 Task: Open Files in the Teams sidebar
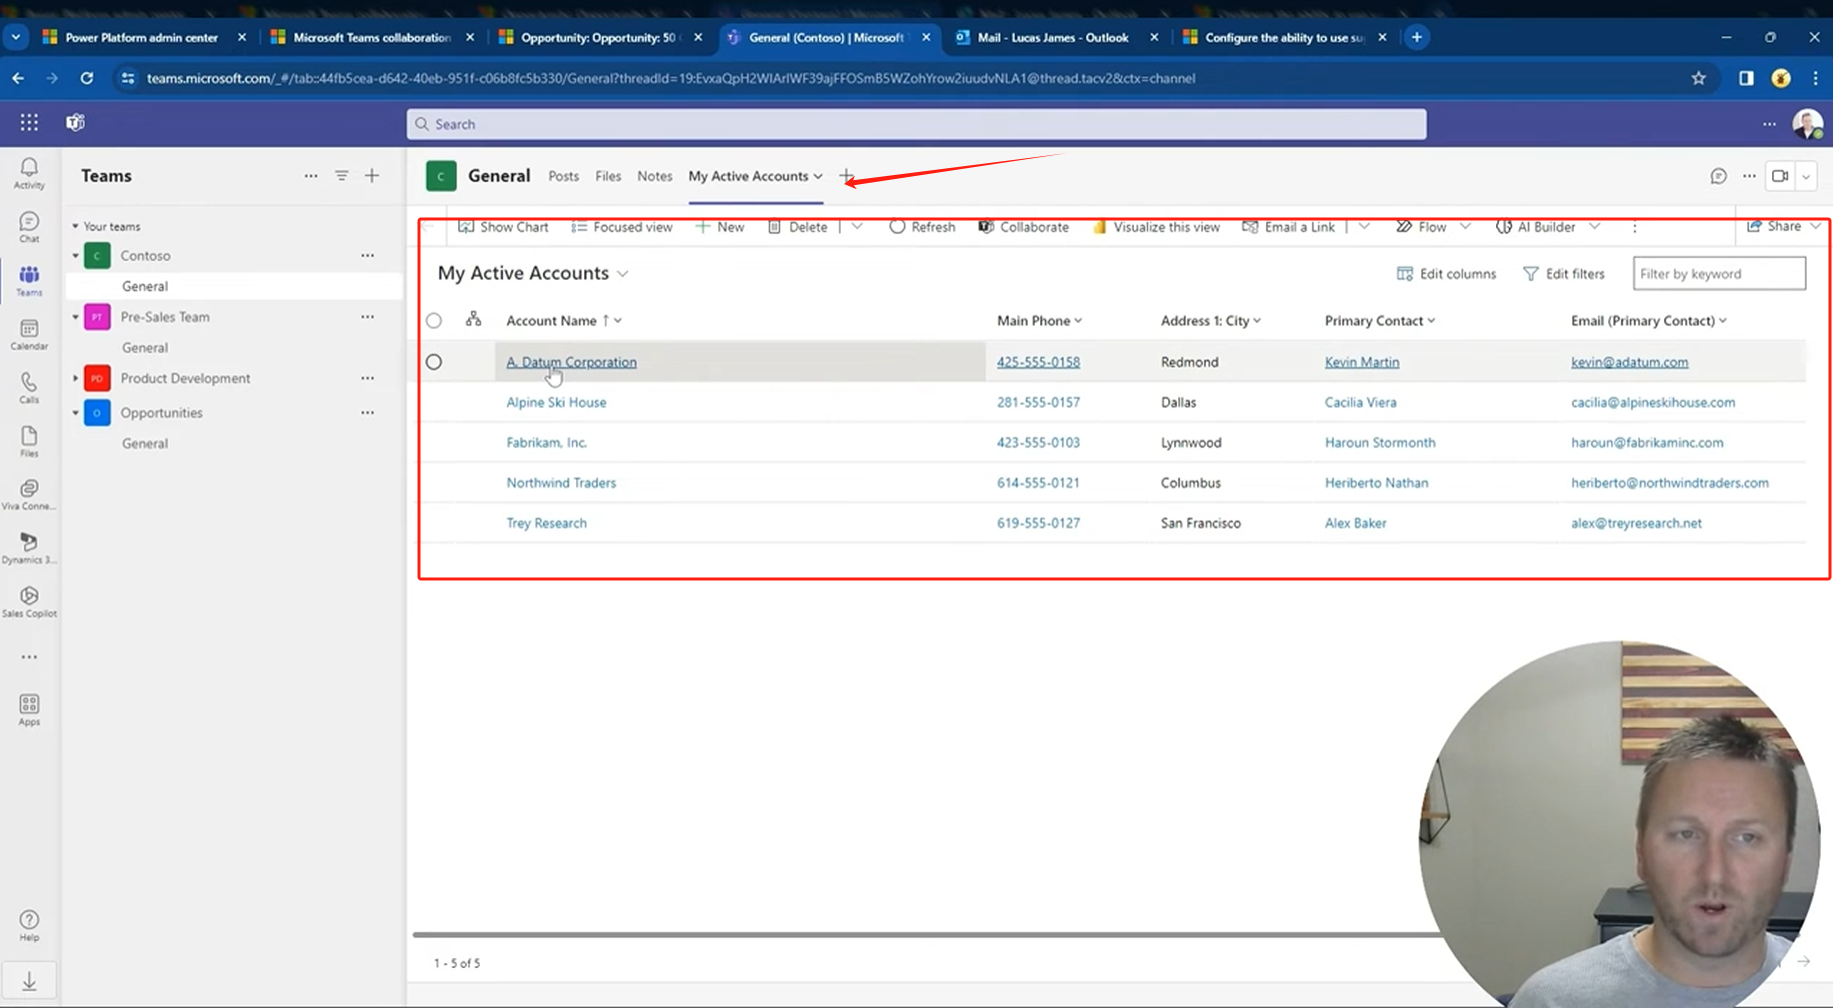click(x=29, y=442)
